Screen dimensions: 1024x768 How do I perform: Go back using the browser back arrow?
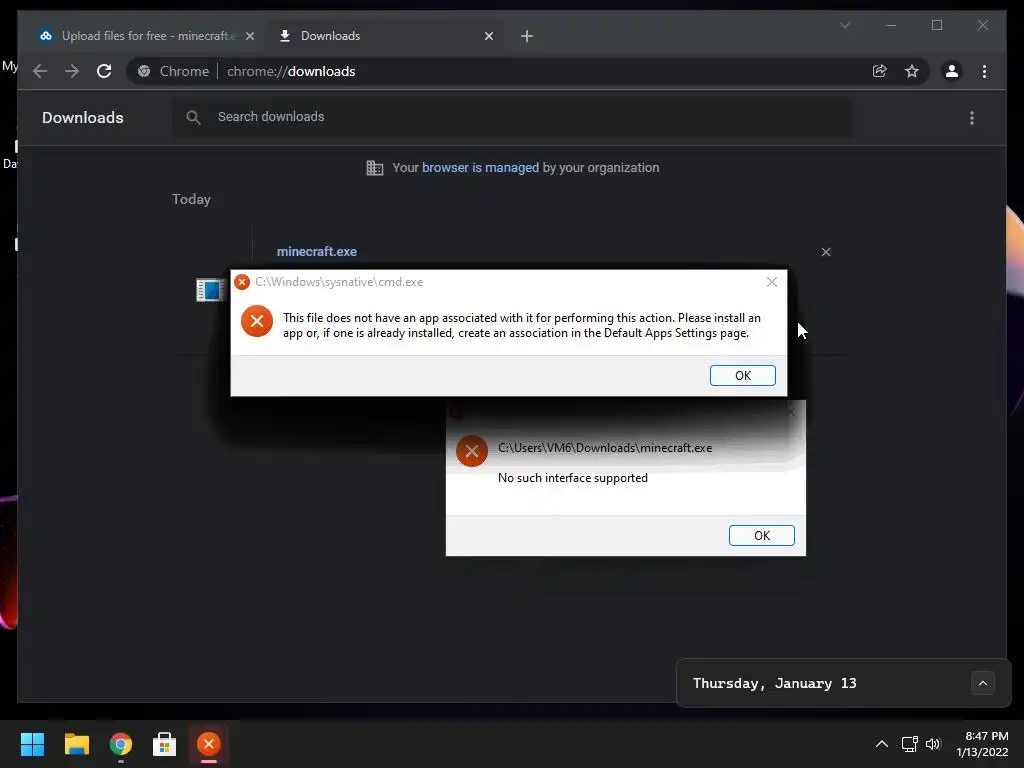40,71
